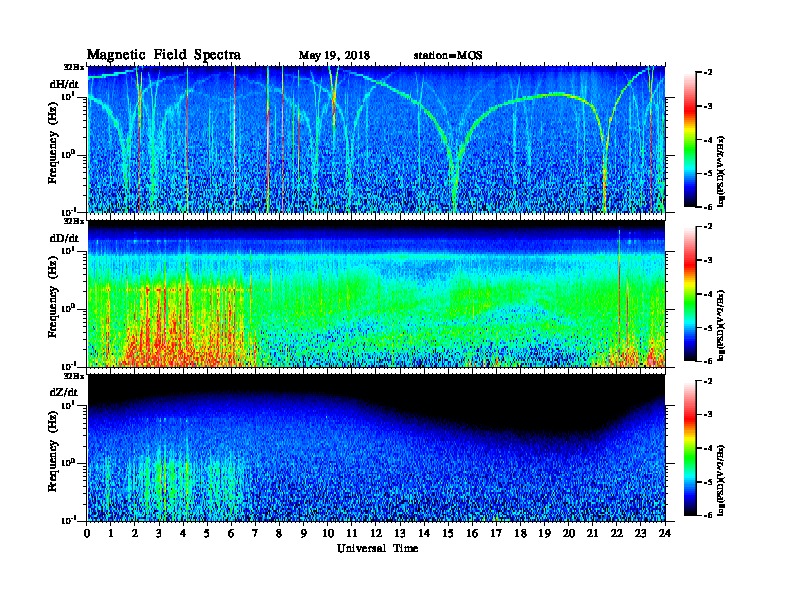Click the 'log(PSD)' label beside dZ/dt color bar
Screen dimensions: 792x612
point(721,480)
